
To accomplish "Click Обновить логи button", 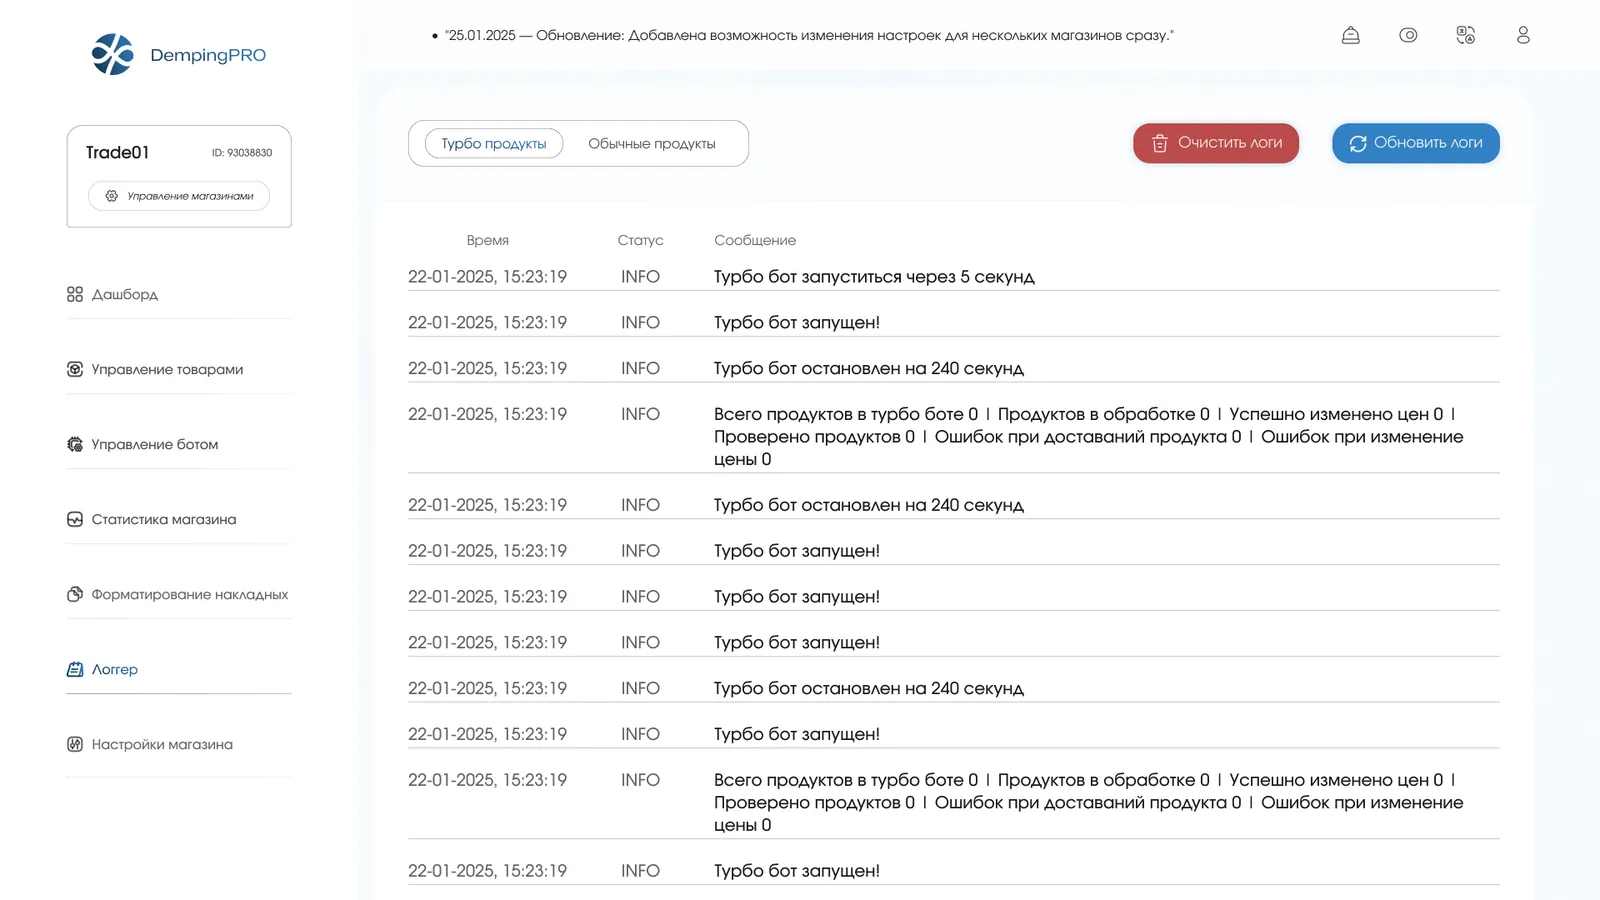I will (1416, 143).
